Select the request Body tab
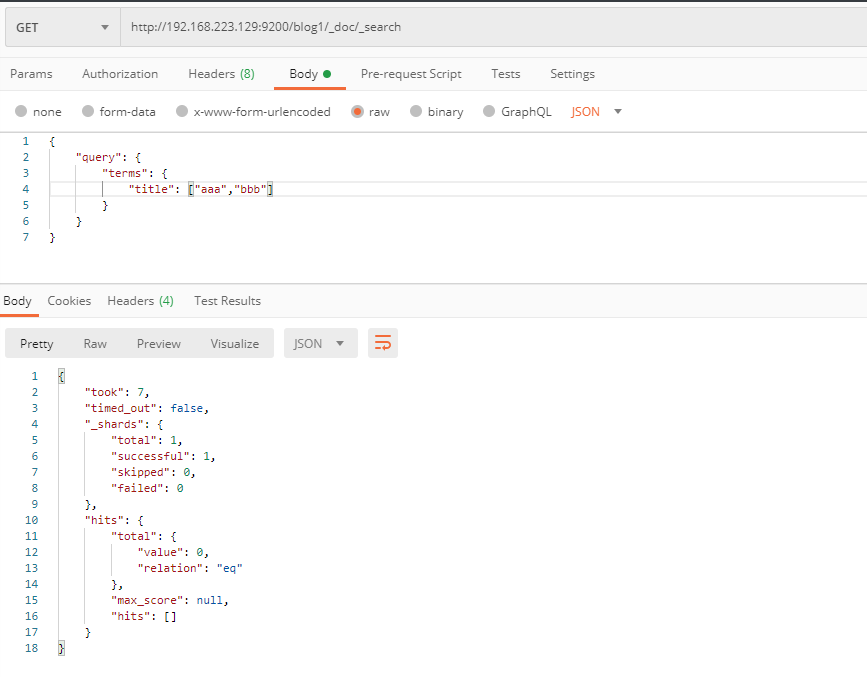The image size is (867, 677). (310, 74)
